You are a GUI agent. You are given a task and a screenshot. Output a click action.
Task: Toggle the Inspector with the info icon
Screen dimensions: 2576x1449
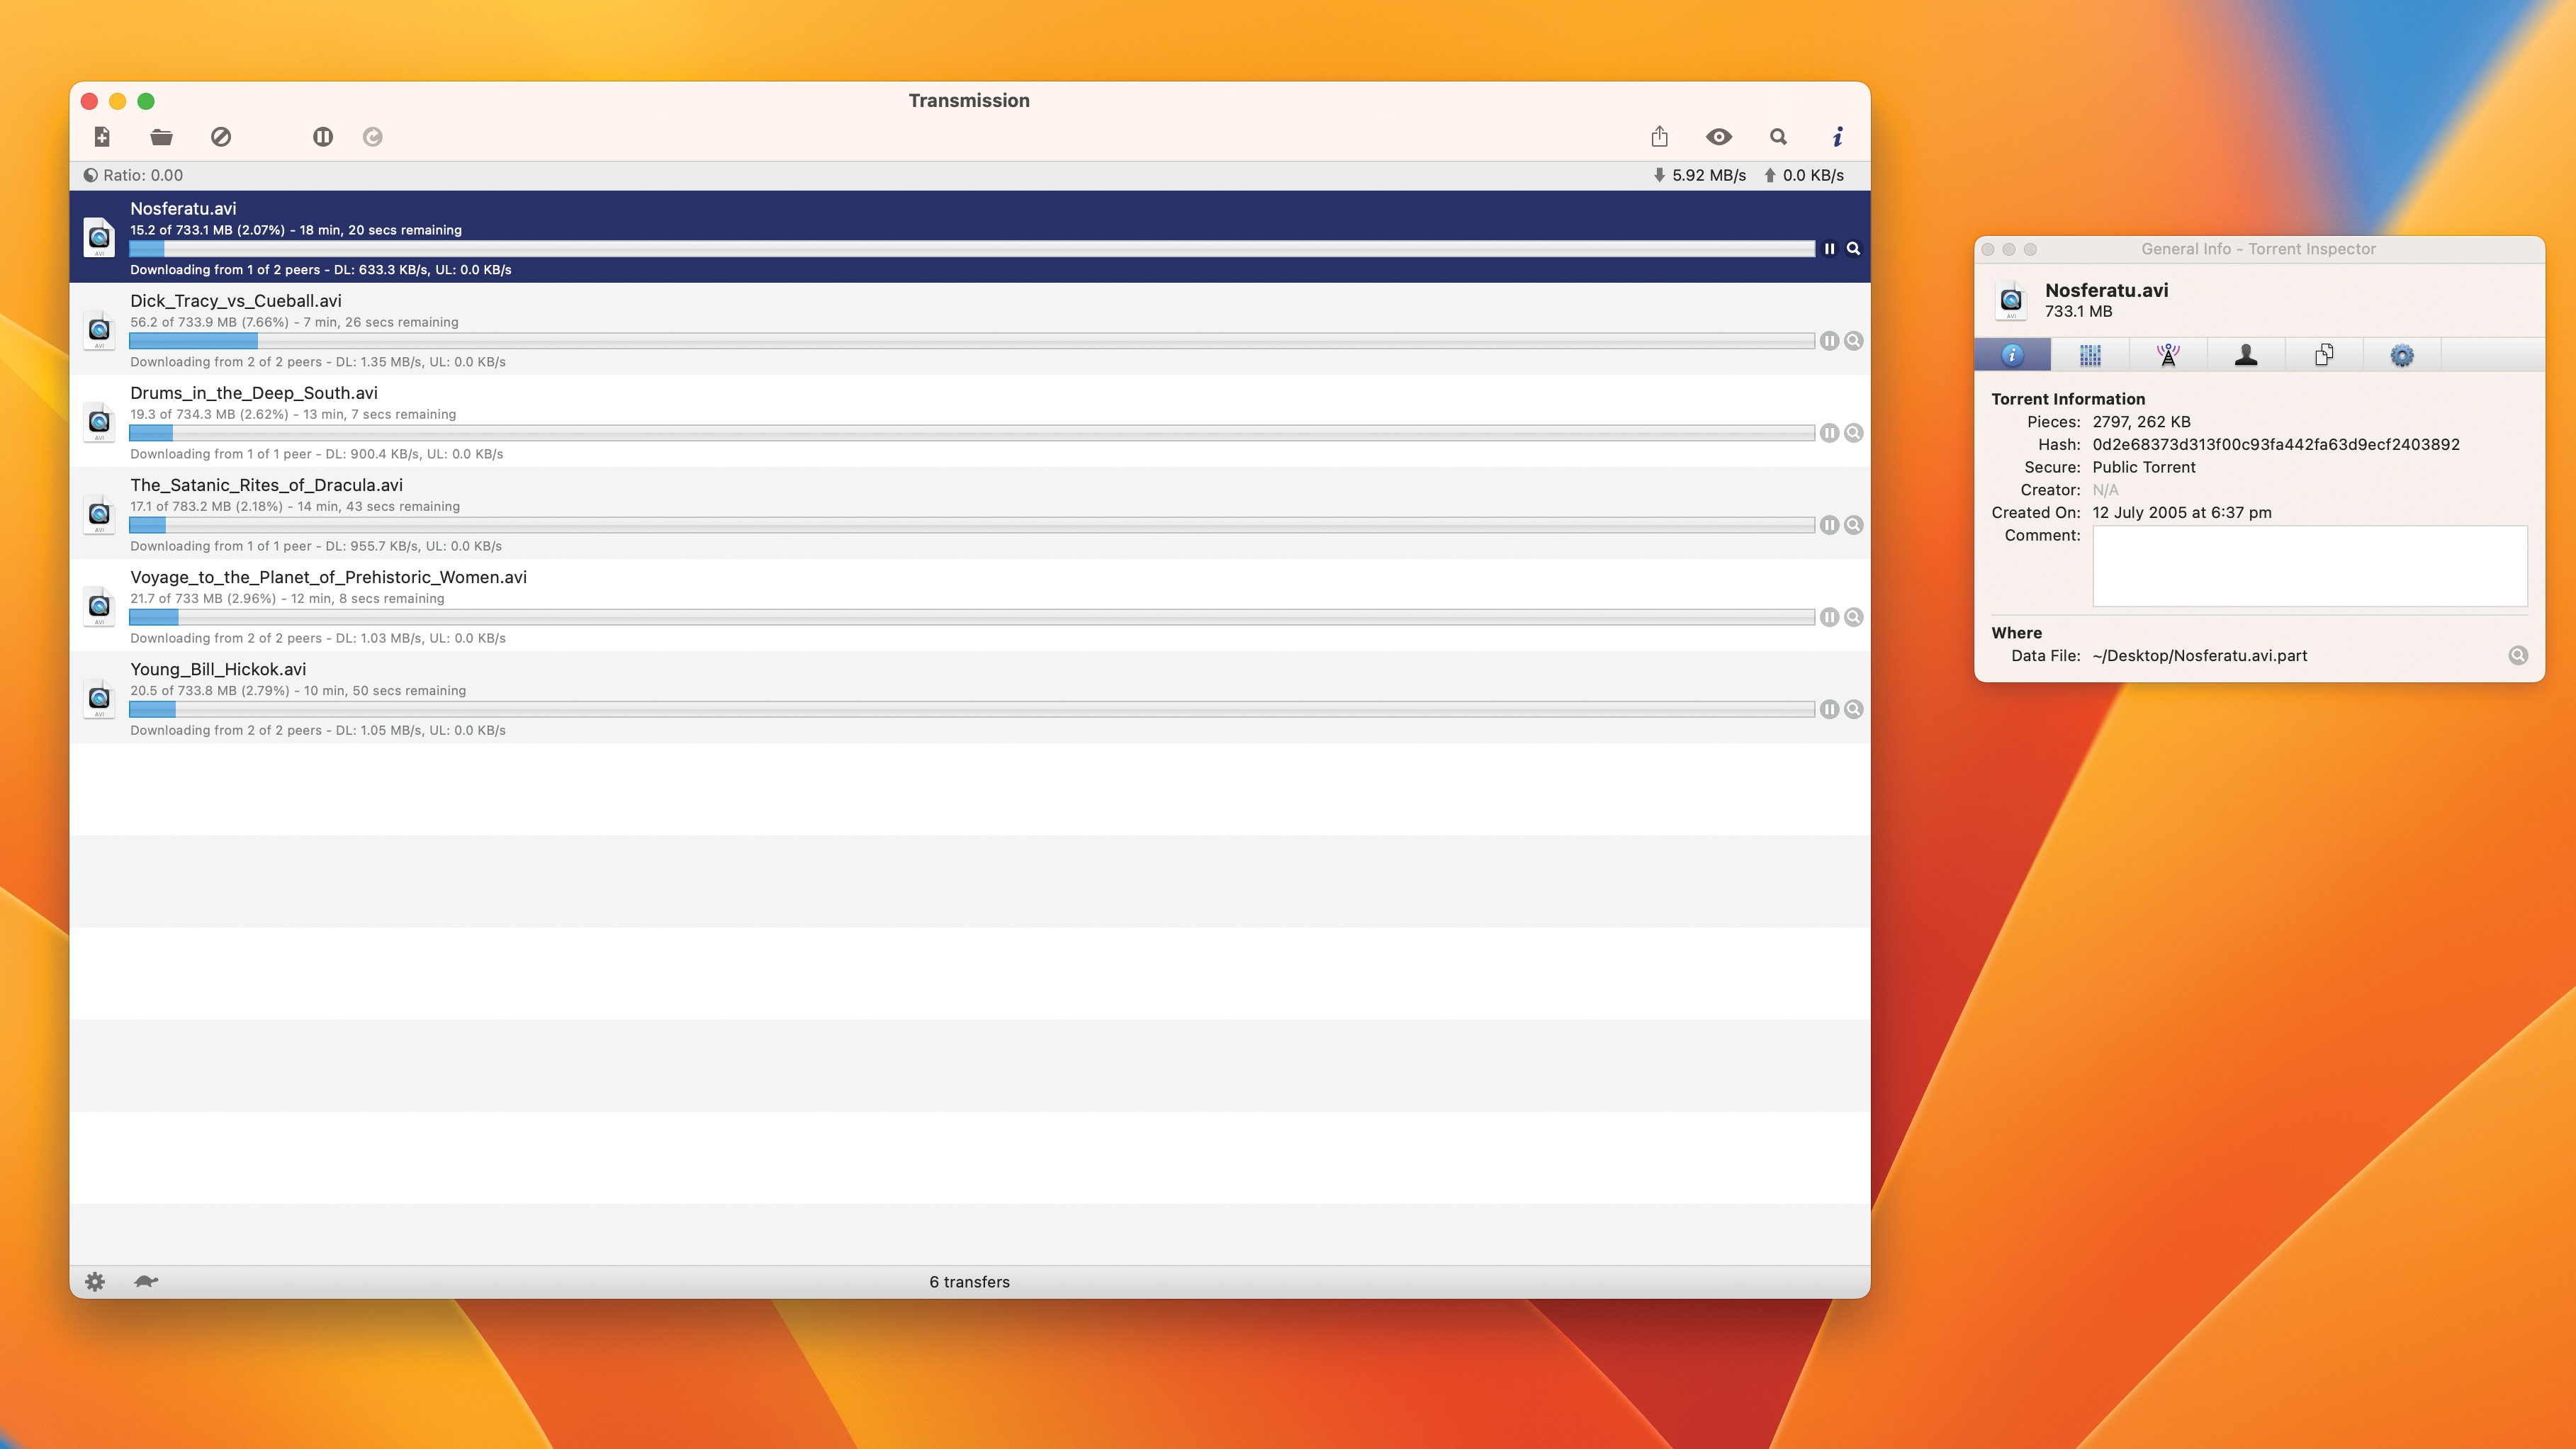pyautogui.click(x=1837, y=137)
